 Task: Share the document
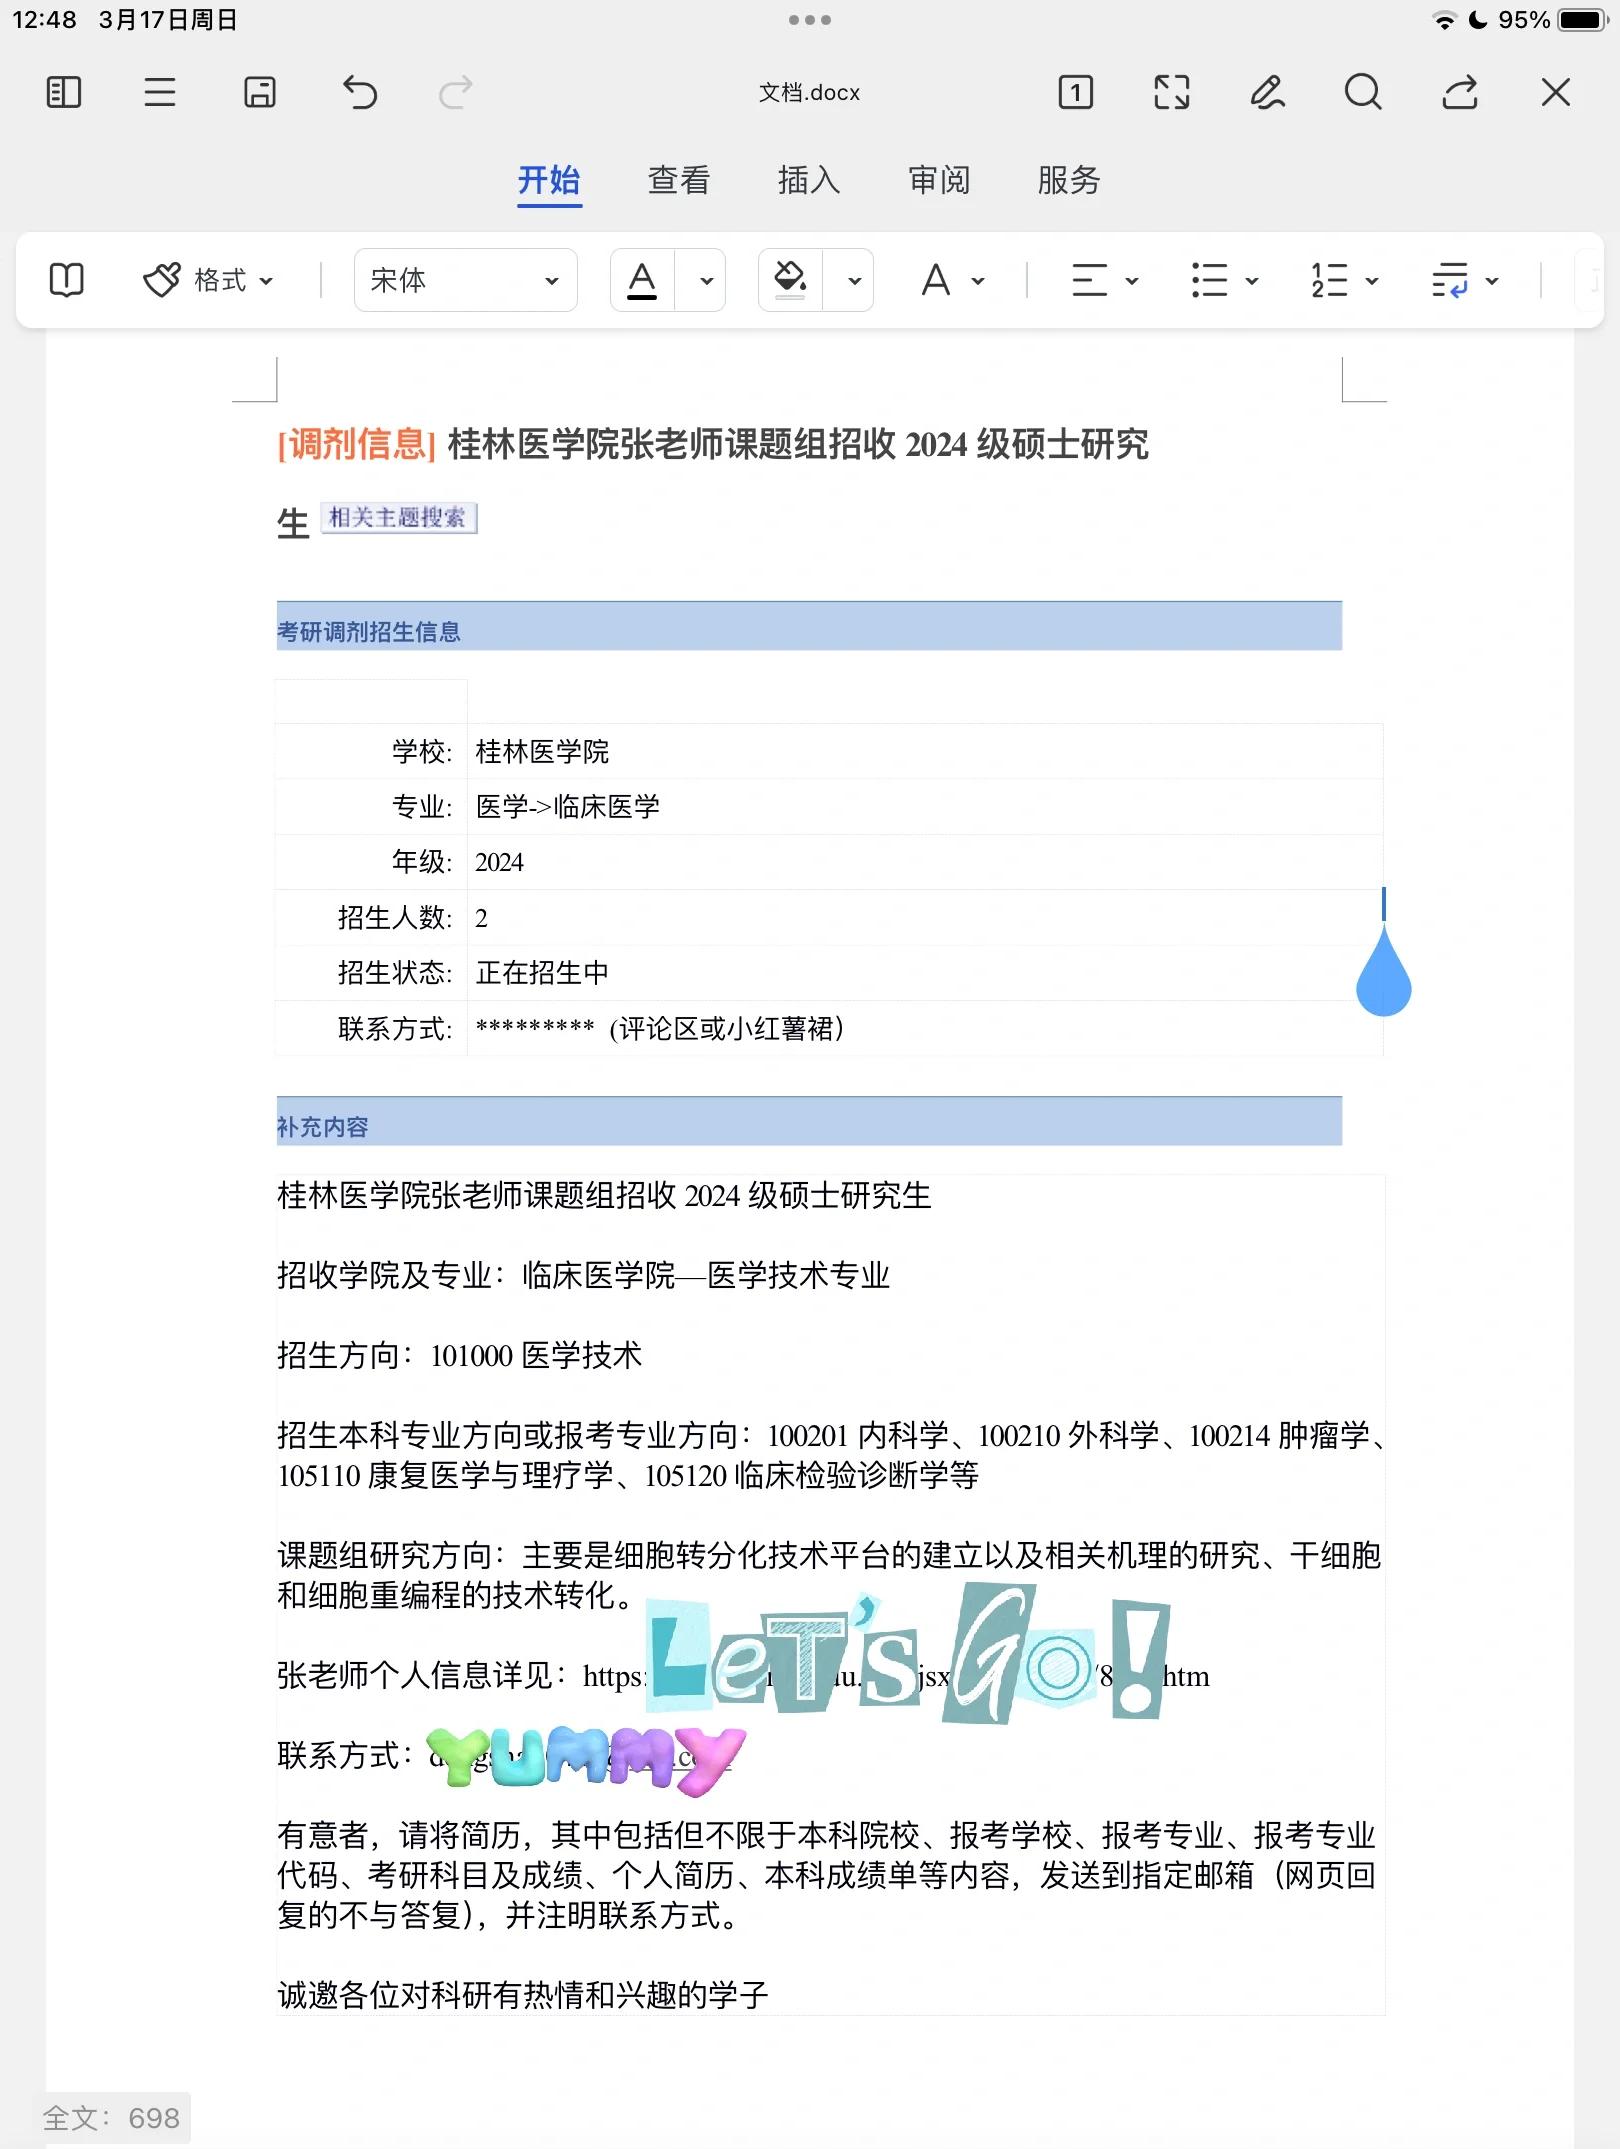click(1460, 92)
